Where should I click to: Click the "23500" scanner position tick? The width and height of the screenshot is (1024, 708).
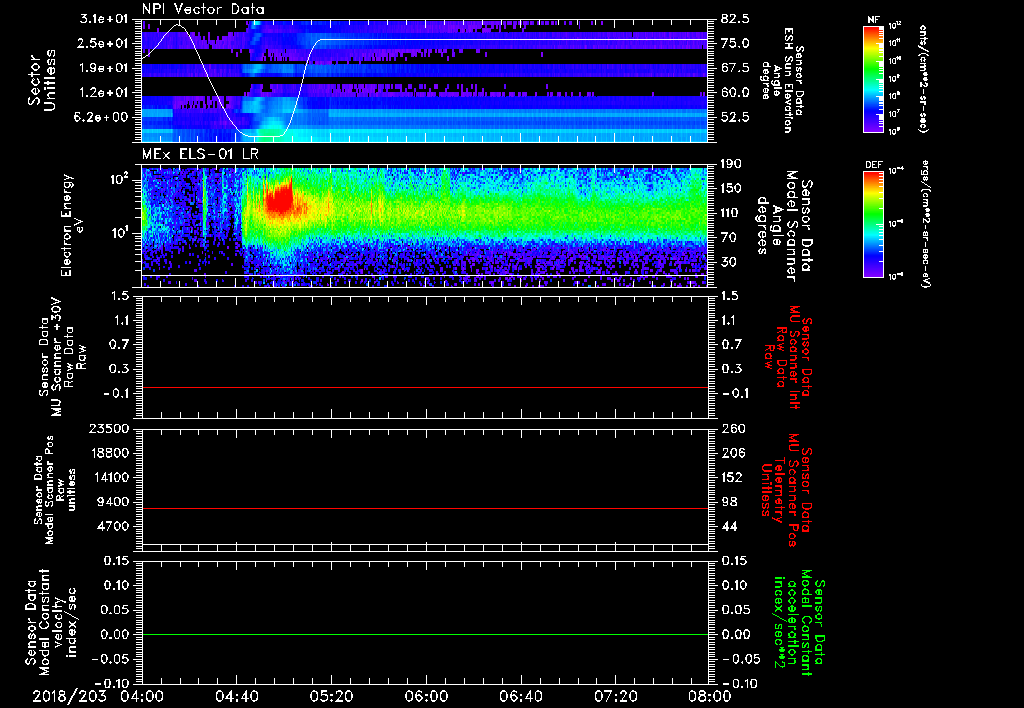110,429
